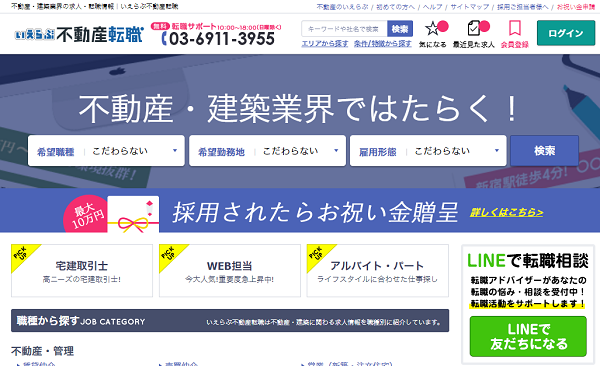
Task: Open the WEB担当 pick up card
Action: coord(230,271)
